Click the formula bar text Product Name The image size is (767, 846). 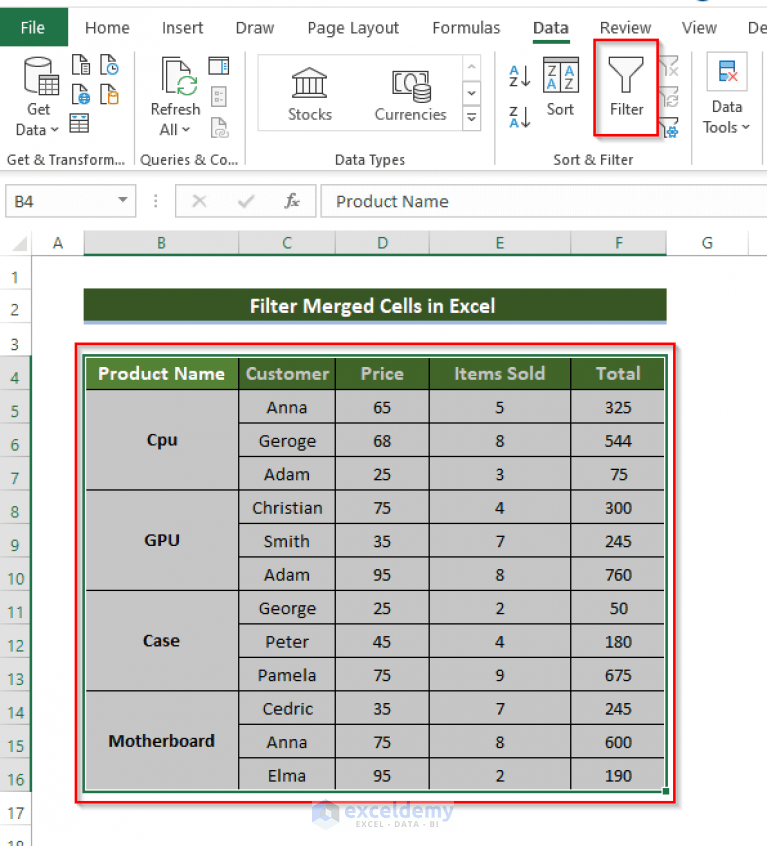[392, 201]
